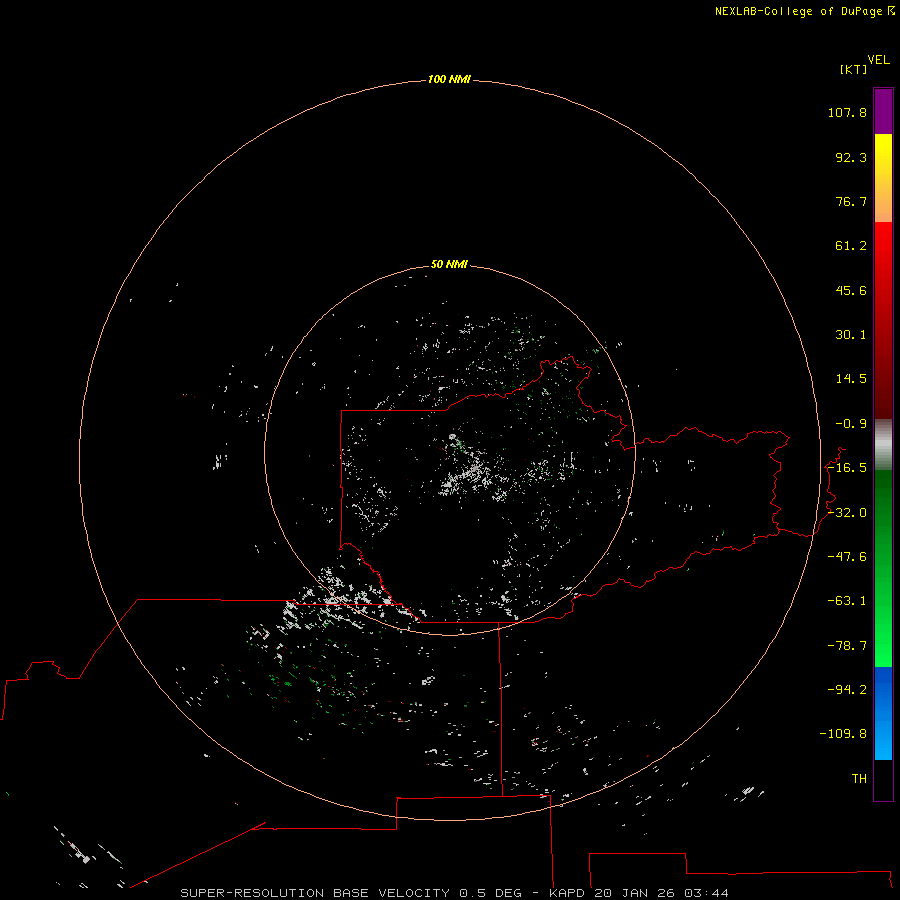Pick the black TH segment of the color bar
The height and width of the screenshot is (900, 900).
click(883, 779)
